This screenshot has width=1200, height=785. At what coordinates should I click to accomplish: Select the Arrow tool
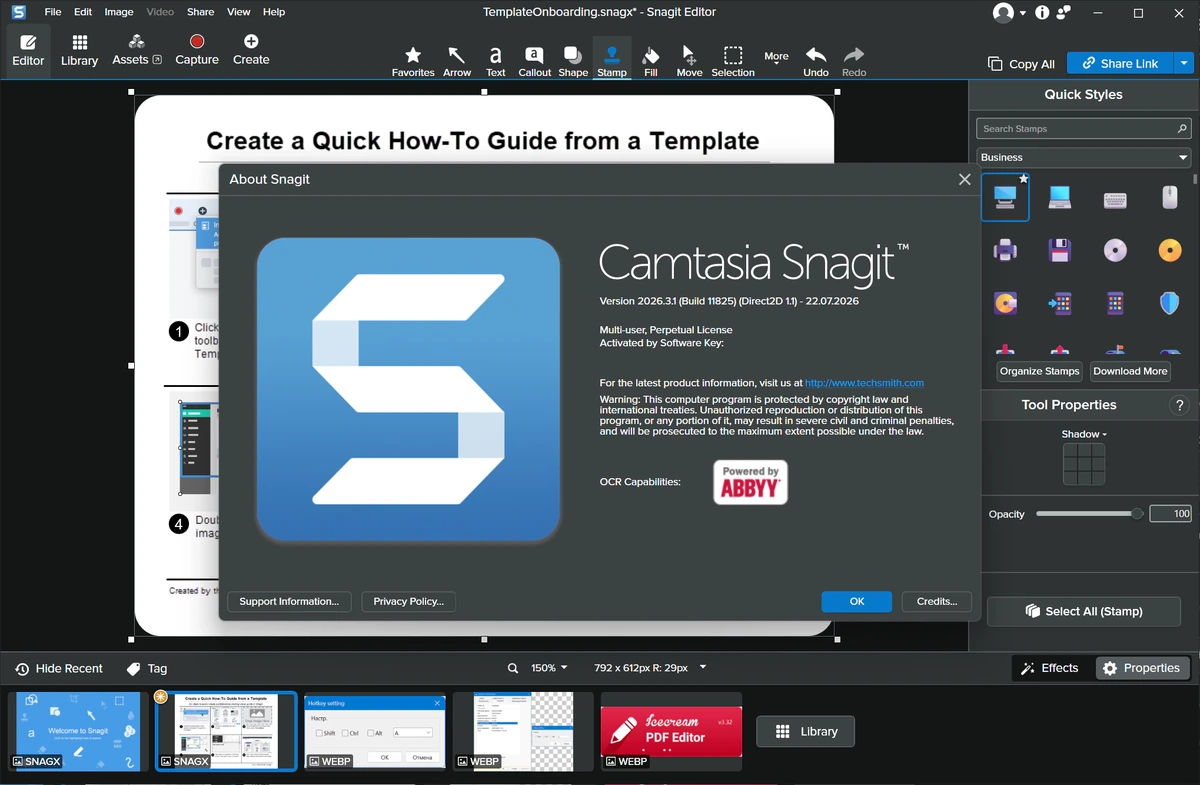click(457, 61)
